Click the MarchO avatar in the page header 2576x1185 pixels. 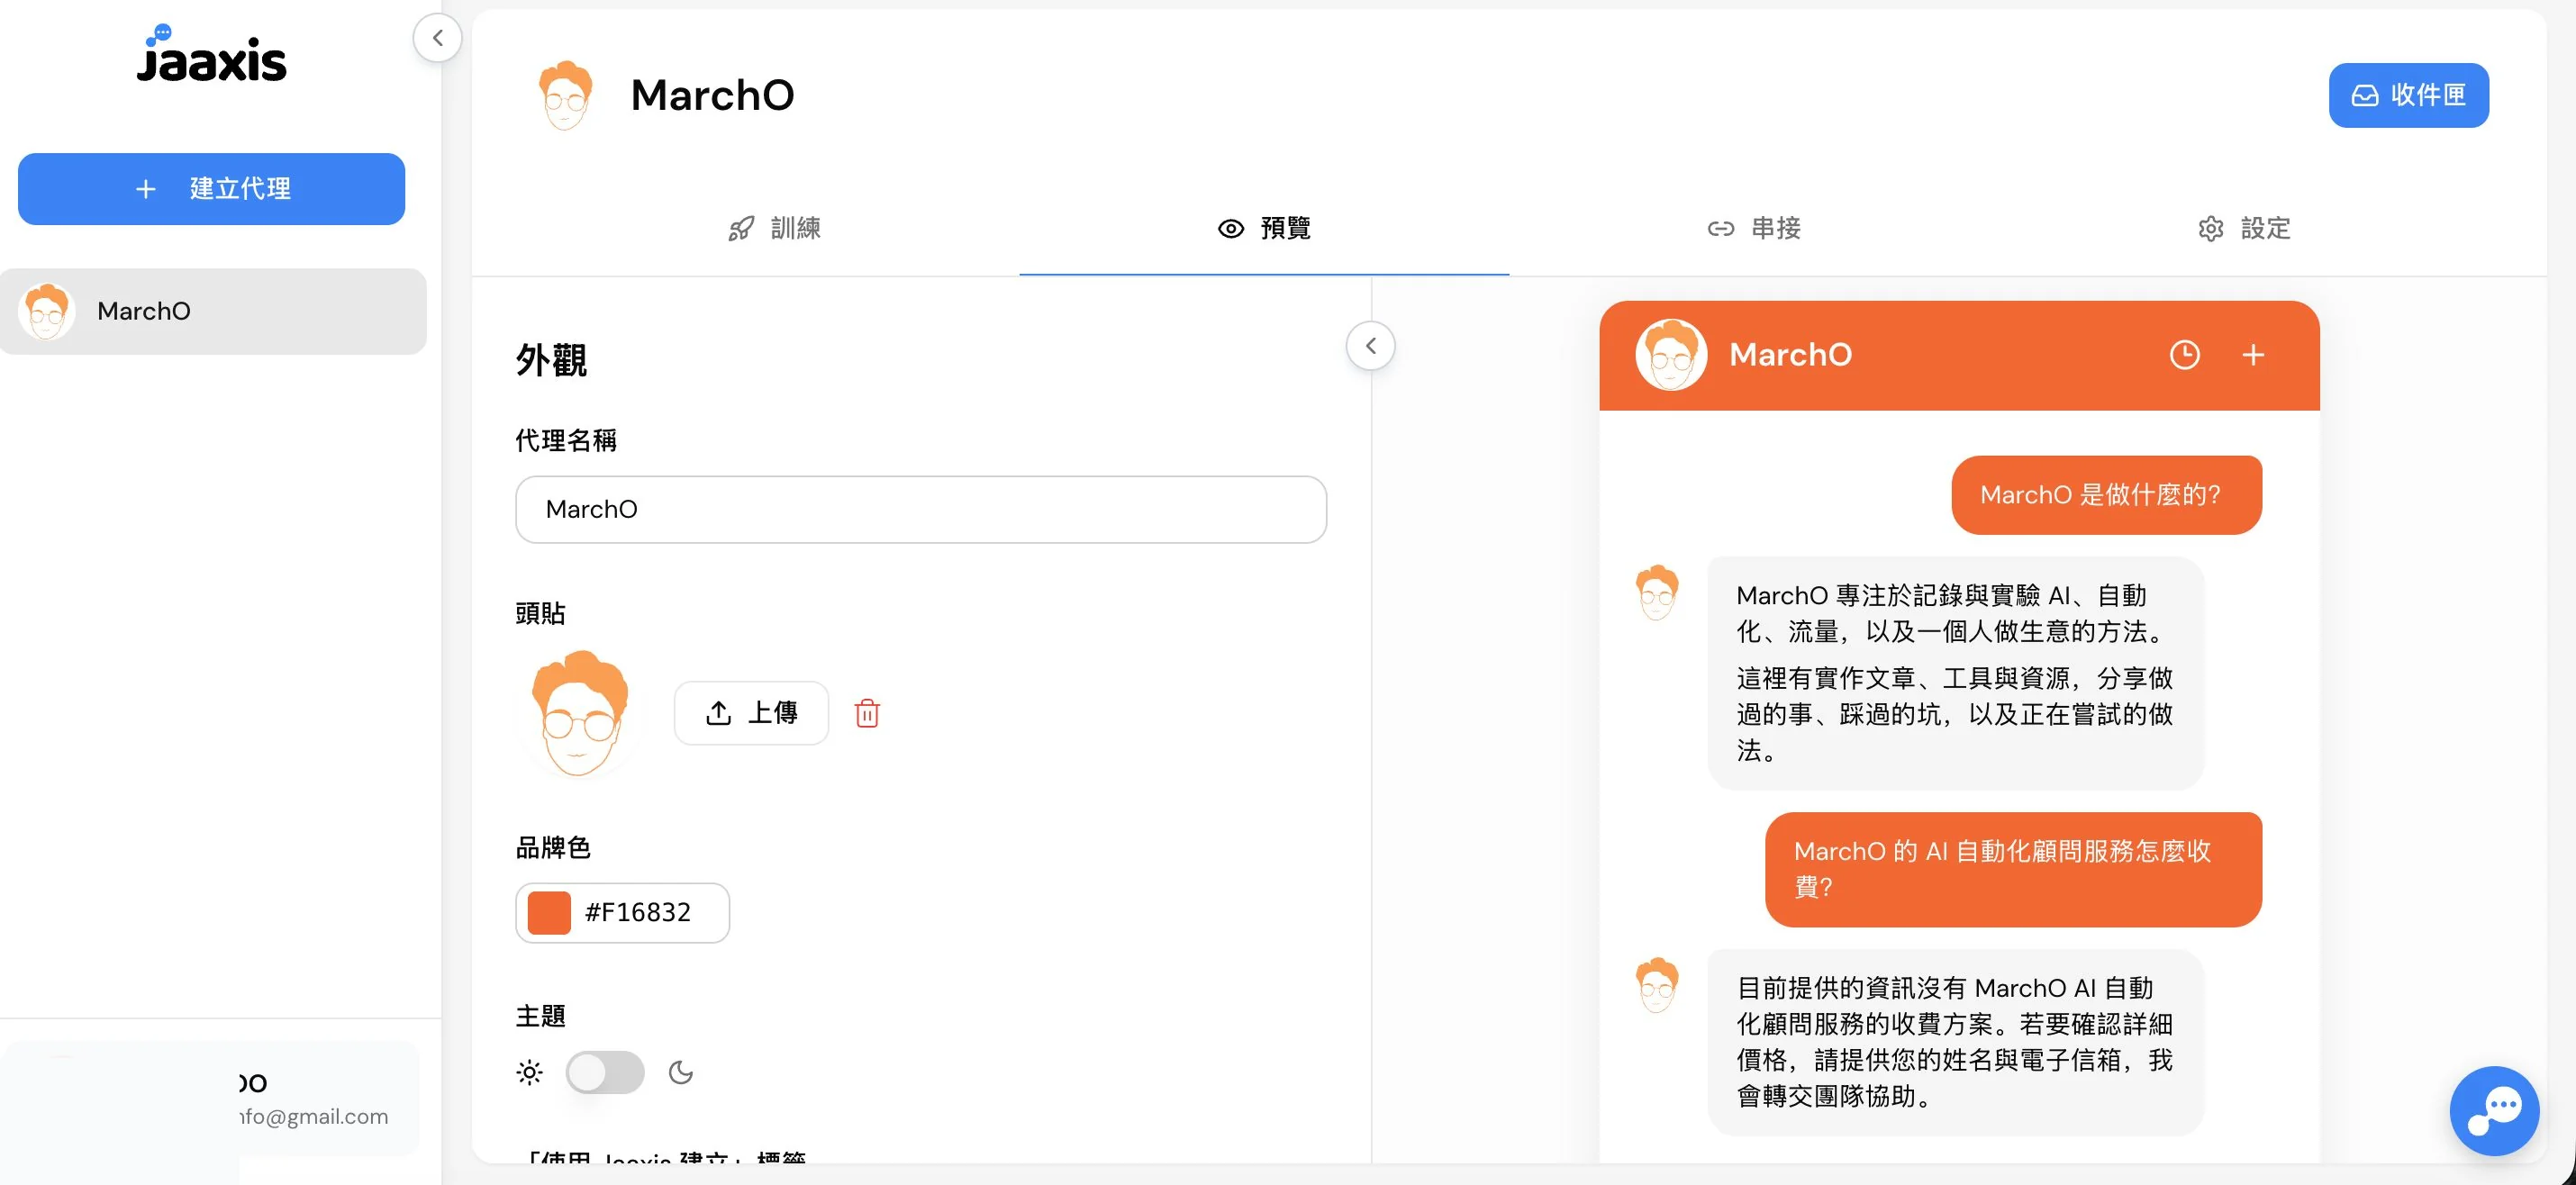click(x=565, y=95)
